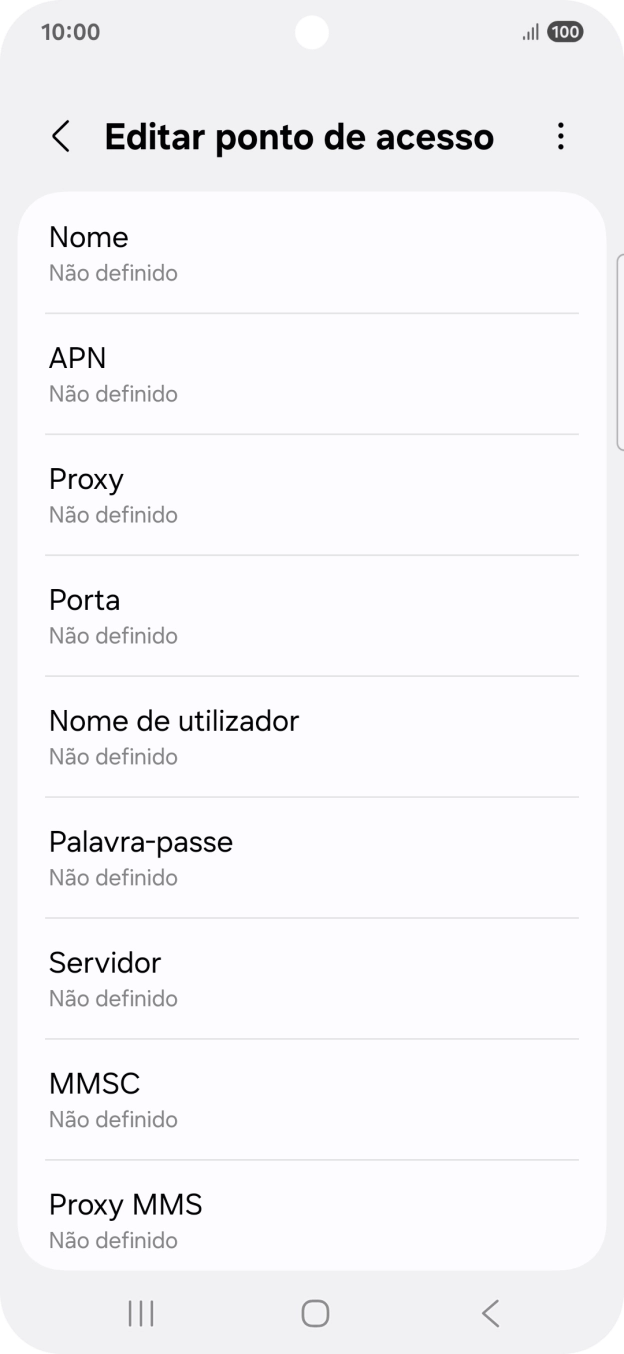The height and width of the screenshot is (1354, 624).
Task: Edit the Porta setting
Action: click(x=312, y=615)
